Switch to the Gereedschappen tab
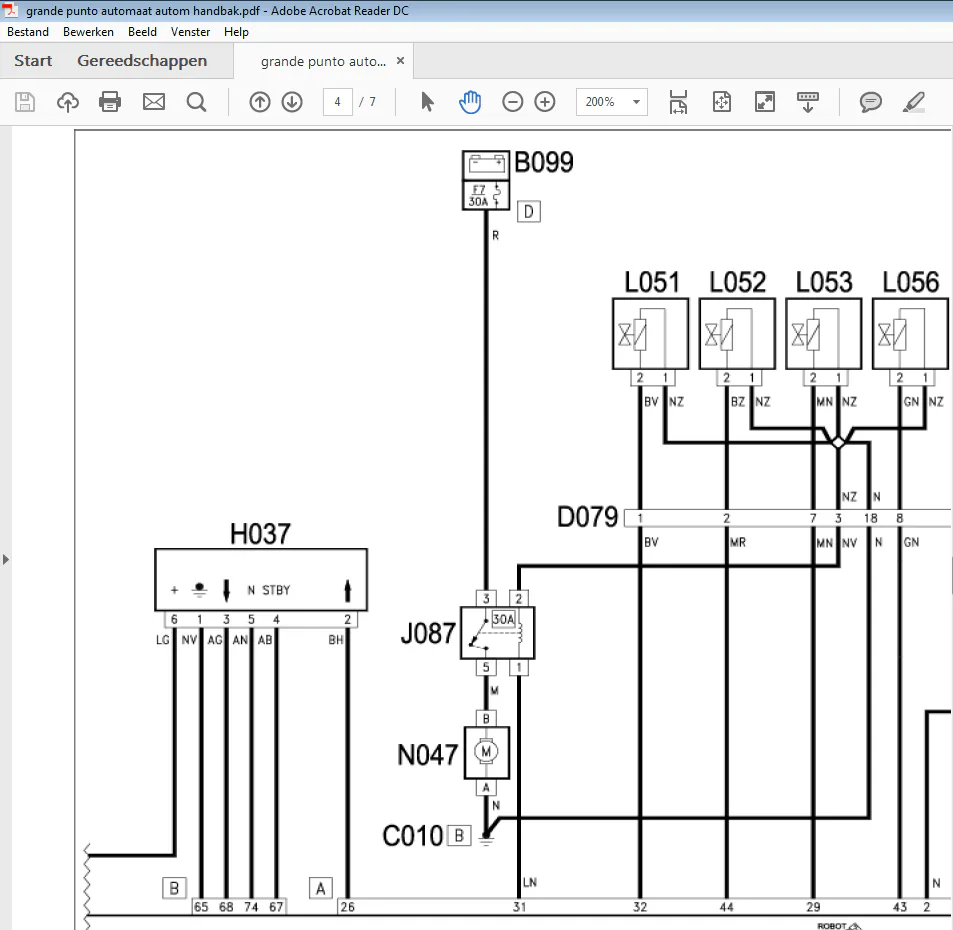The width and height of the screenshot is (953, 930). [142, 61]
